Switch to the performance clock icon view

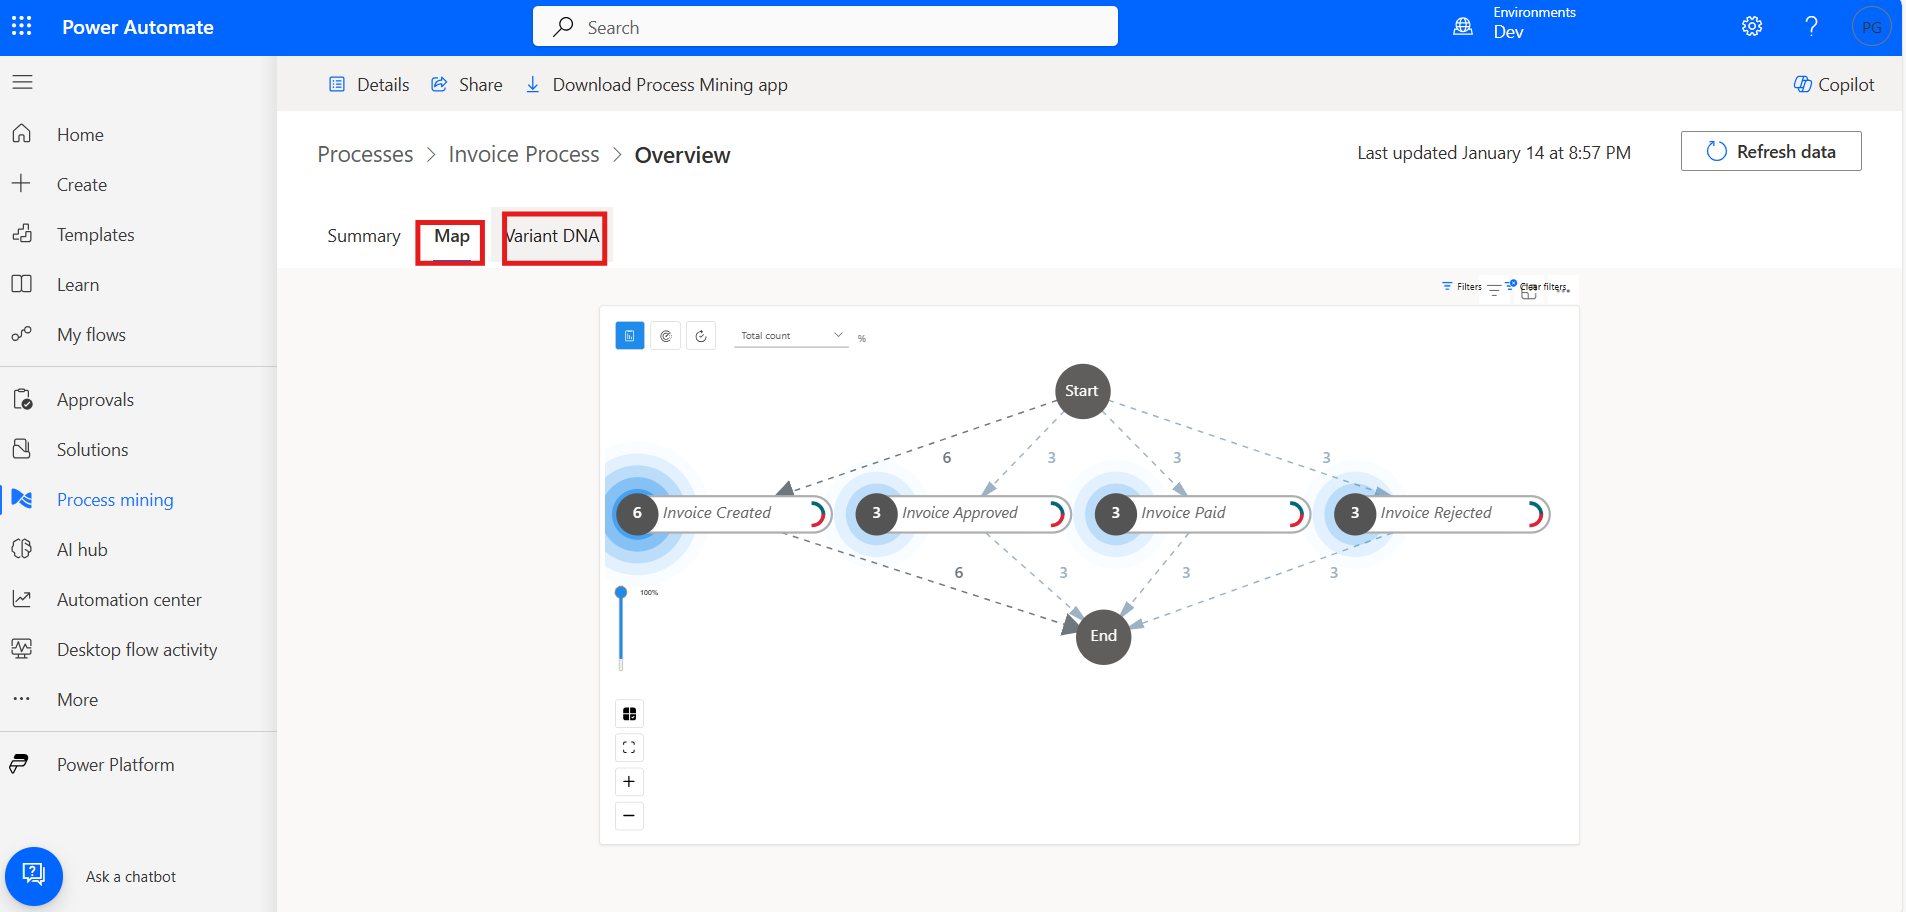click(x=666, y=336)
